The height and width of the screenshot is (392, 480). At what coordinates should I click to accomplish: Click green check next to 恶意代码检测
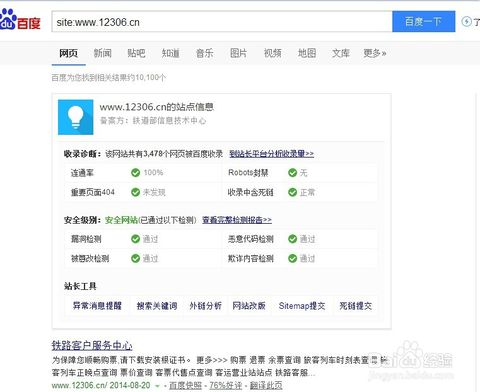(292, 239)
